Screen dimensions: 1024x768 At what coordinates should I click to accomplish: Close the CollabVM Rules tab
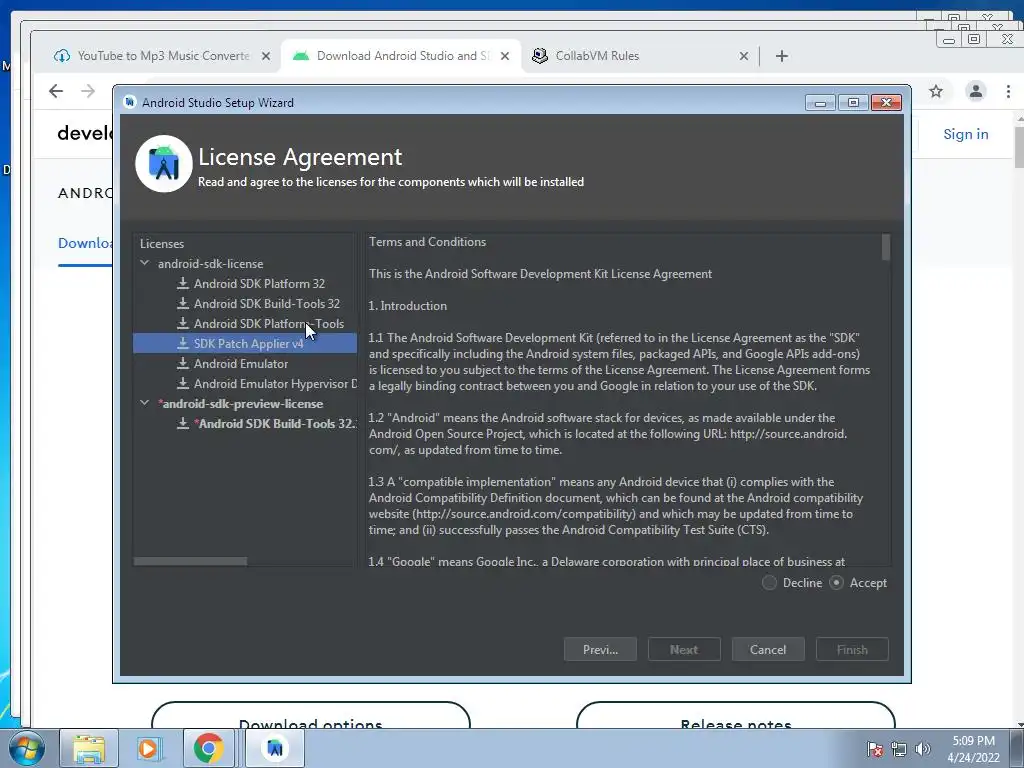click(x=743, y=56)
